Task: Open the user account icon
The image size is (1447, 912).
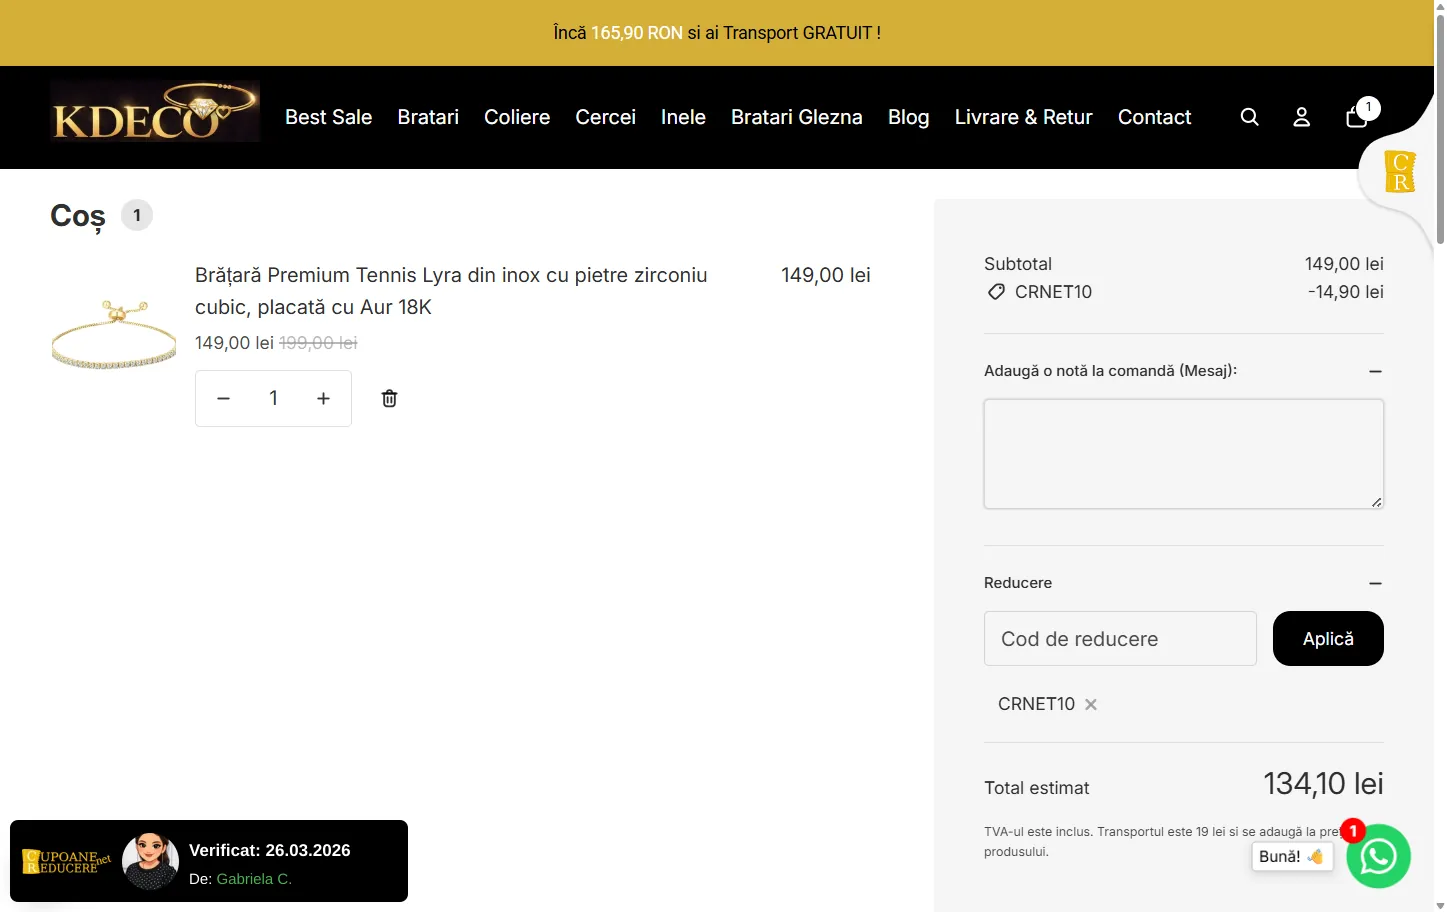Action: click(1301, 117)
